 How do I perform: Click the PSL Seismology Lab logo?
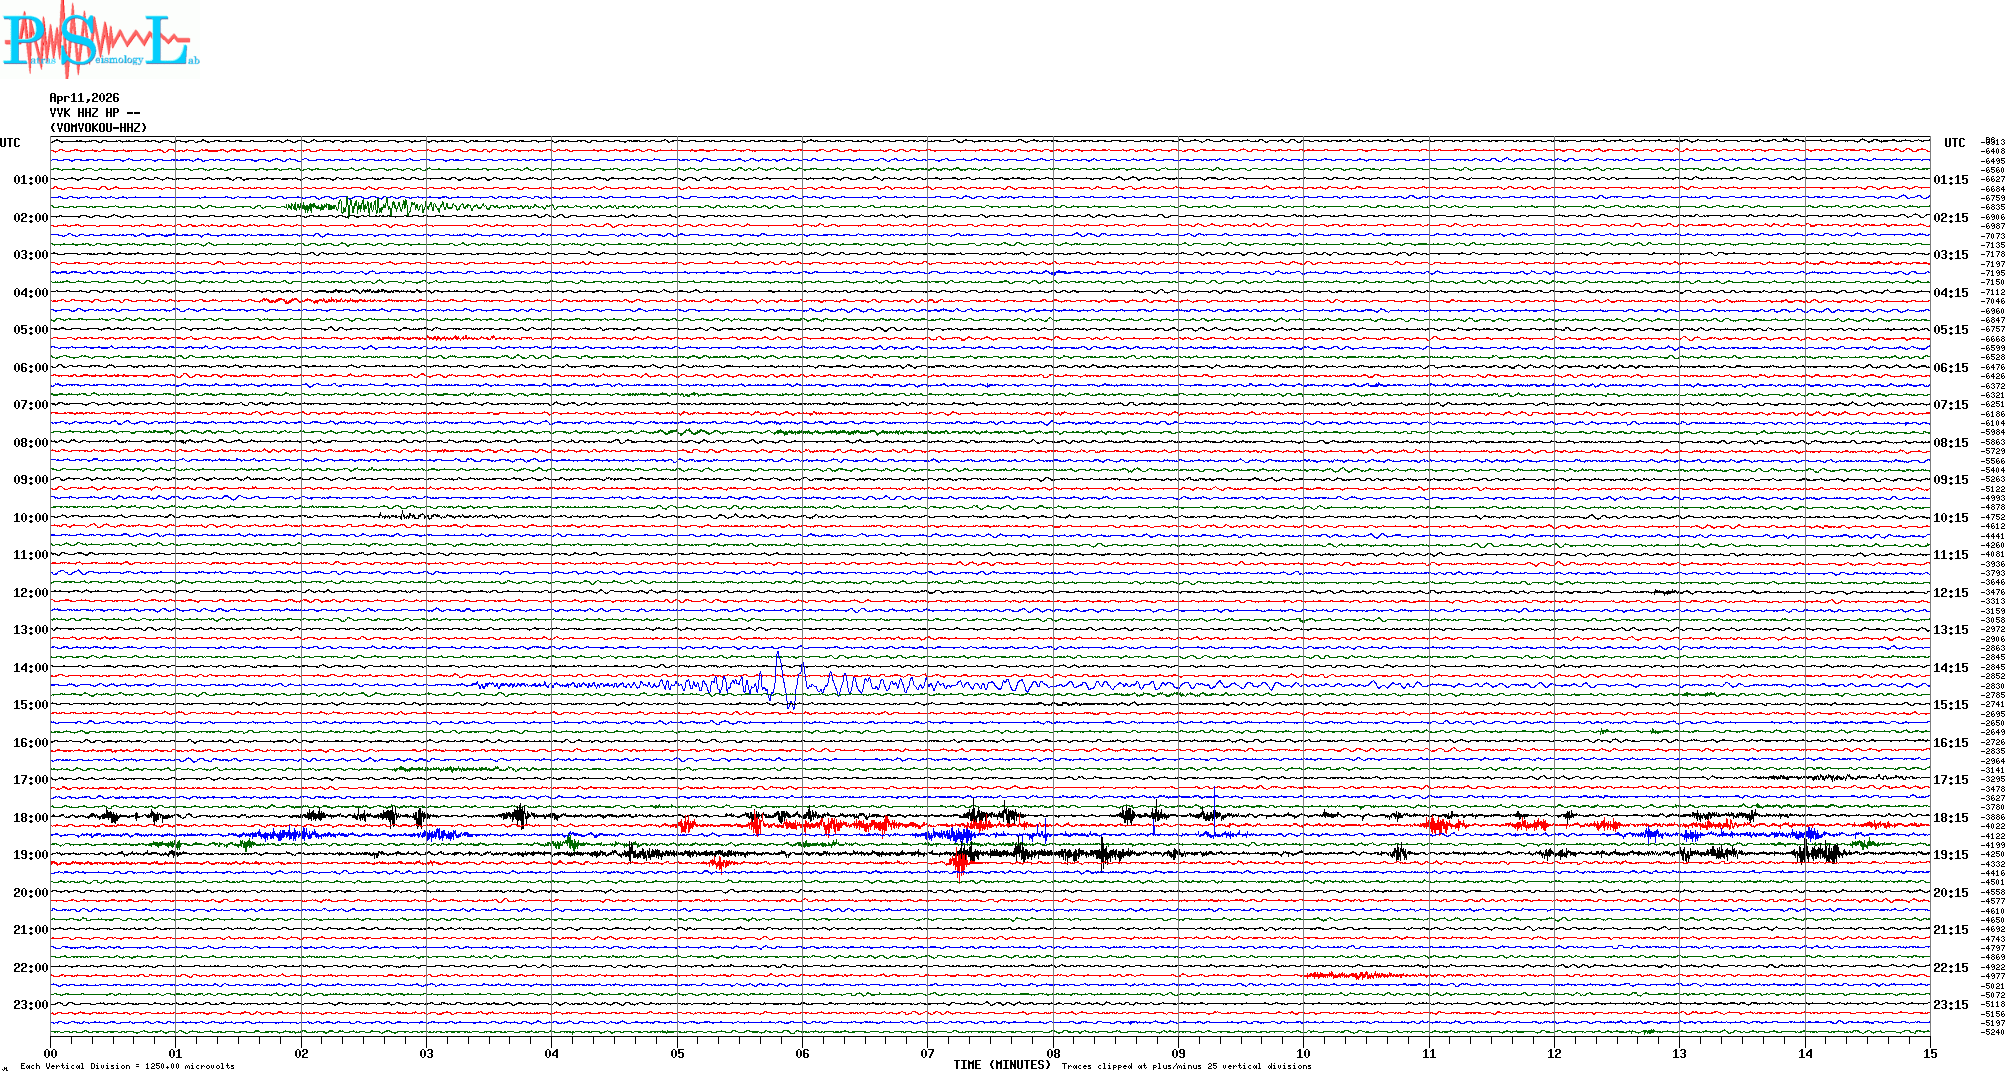point(100,38)
